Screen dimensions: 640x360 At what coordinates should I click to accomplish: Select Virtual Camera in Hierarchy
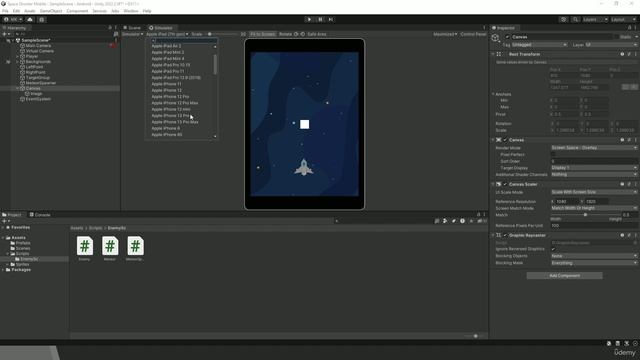point(40,51)
